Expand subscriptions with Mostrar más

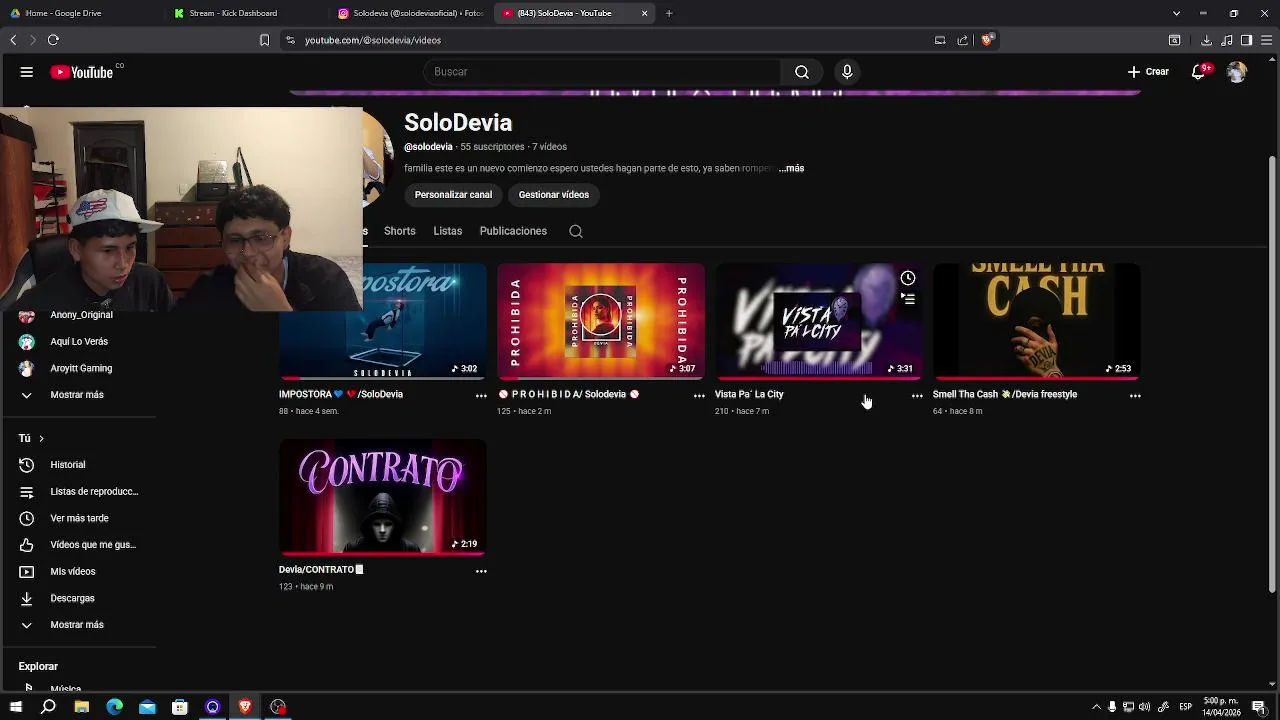[x=78, y=395]
